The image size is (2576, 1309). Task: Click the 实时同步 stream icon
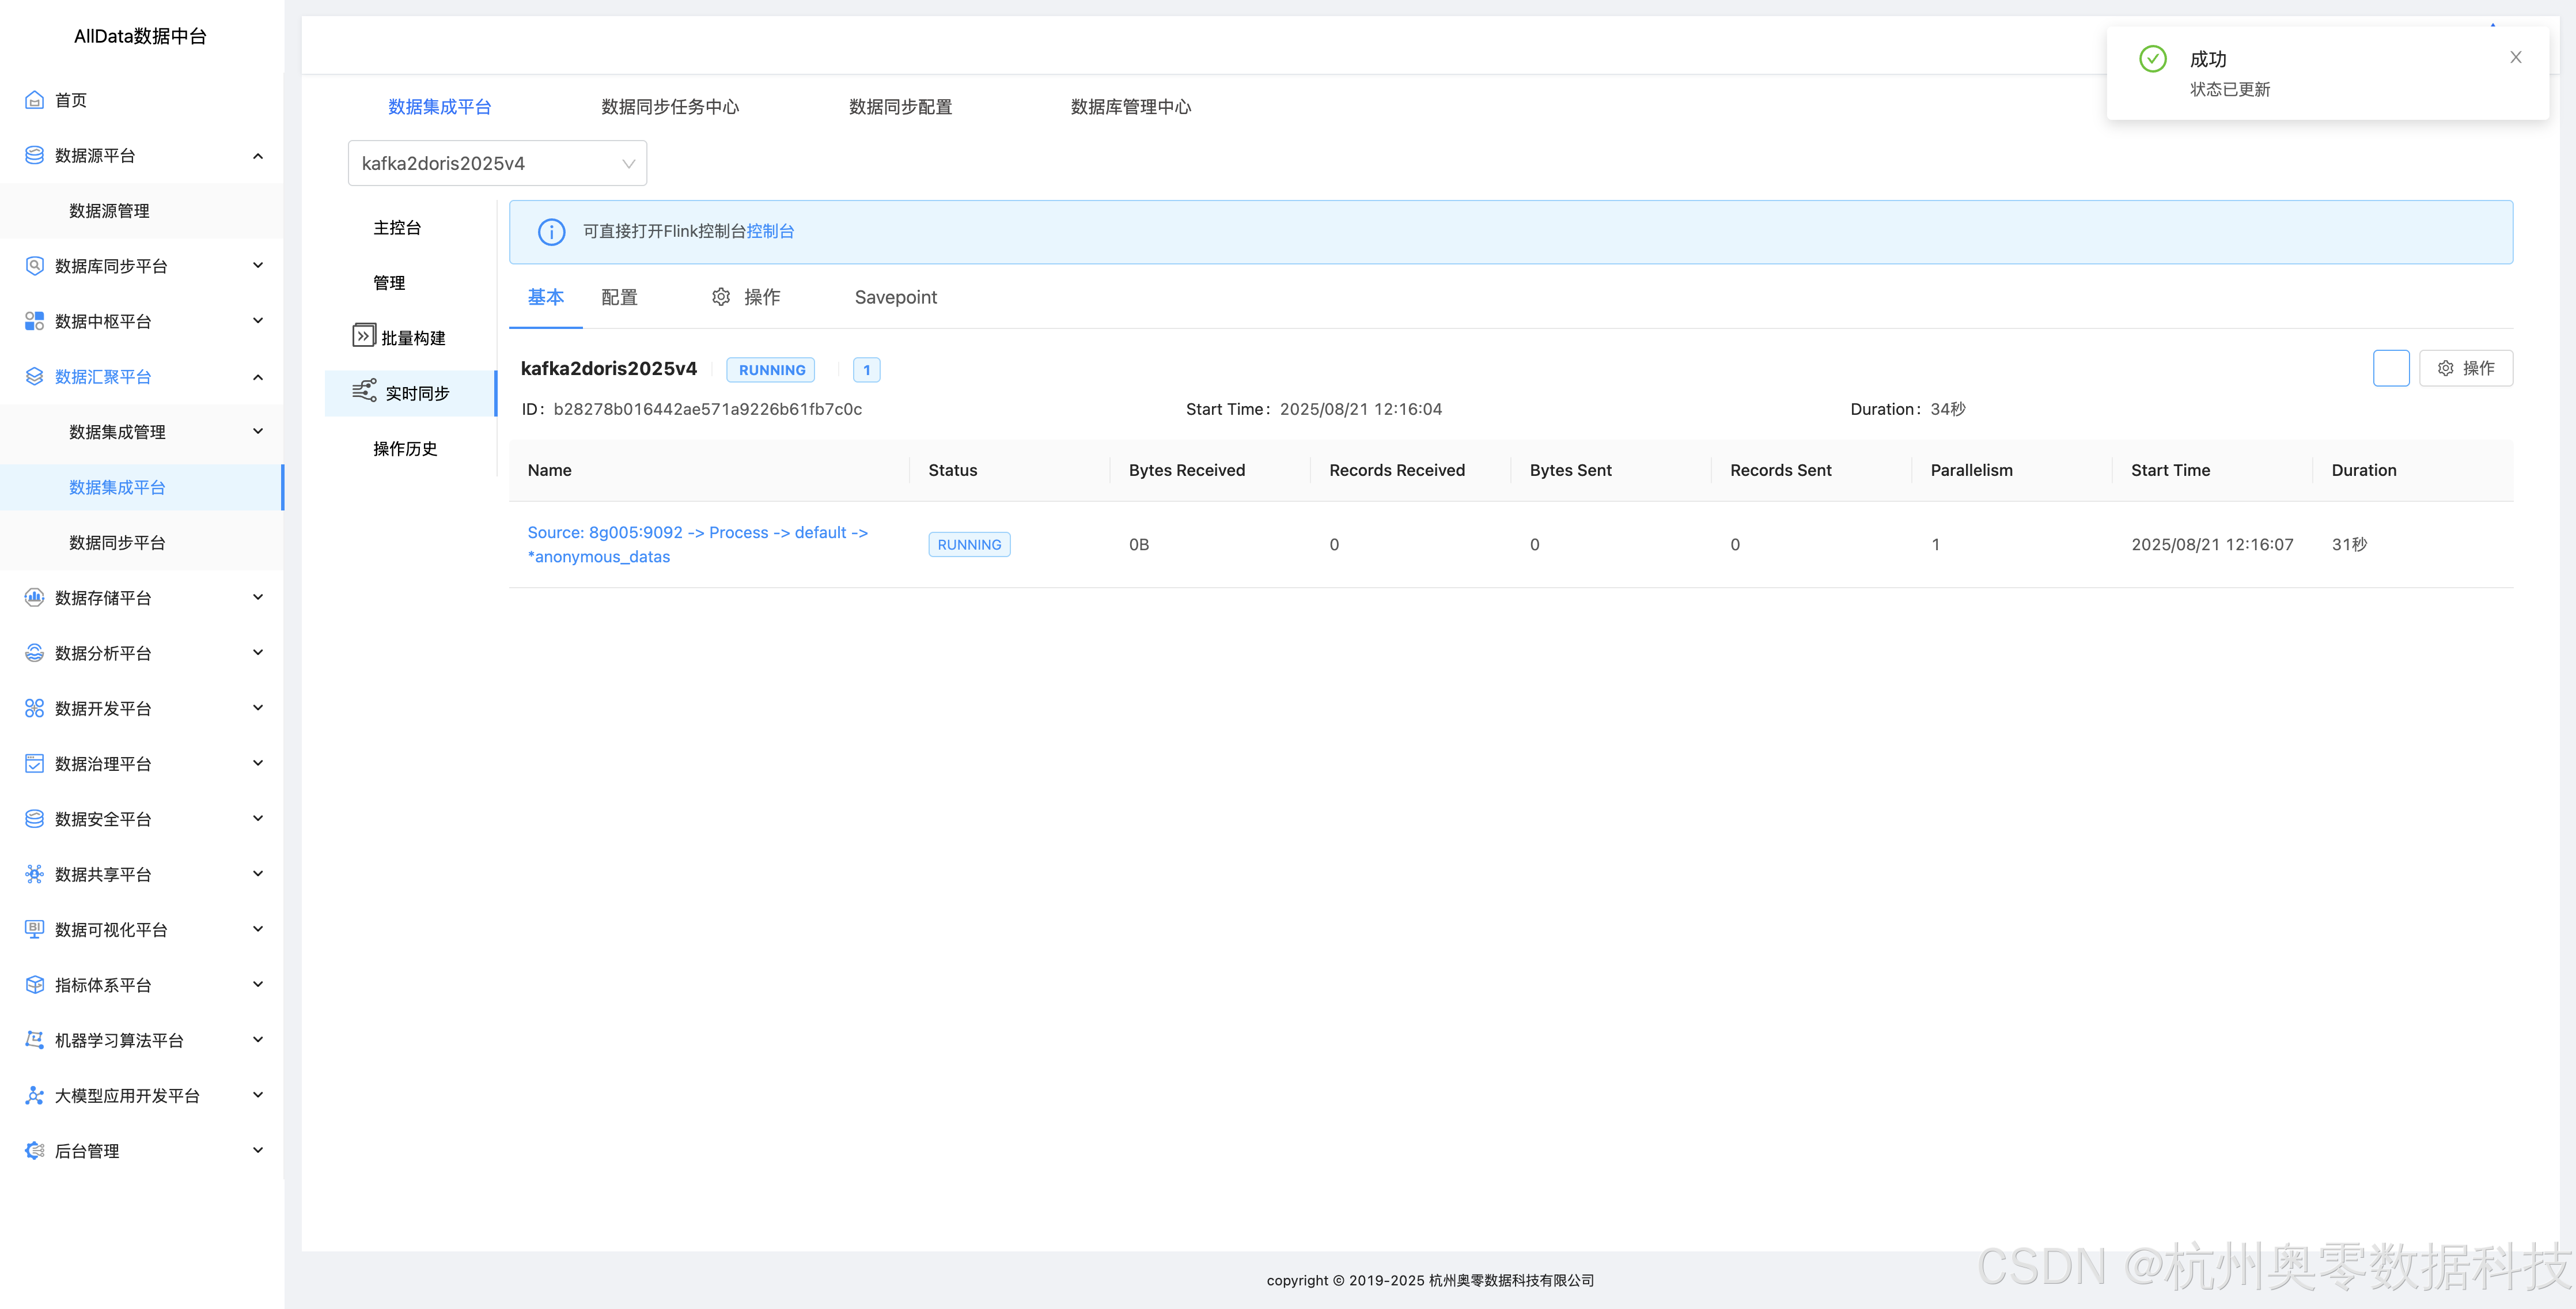(x=364, y=390)
